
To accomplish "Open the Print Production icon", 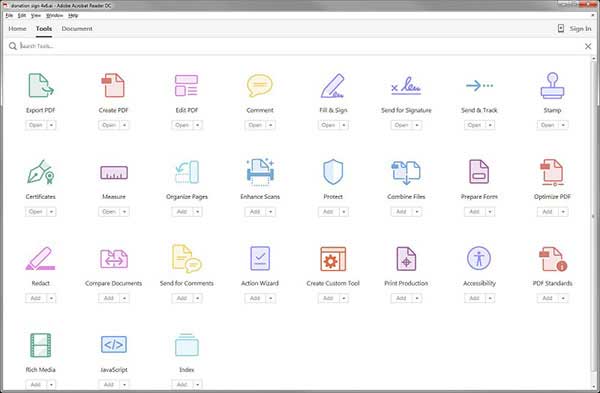I will click(406, 259).
